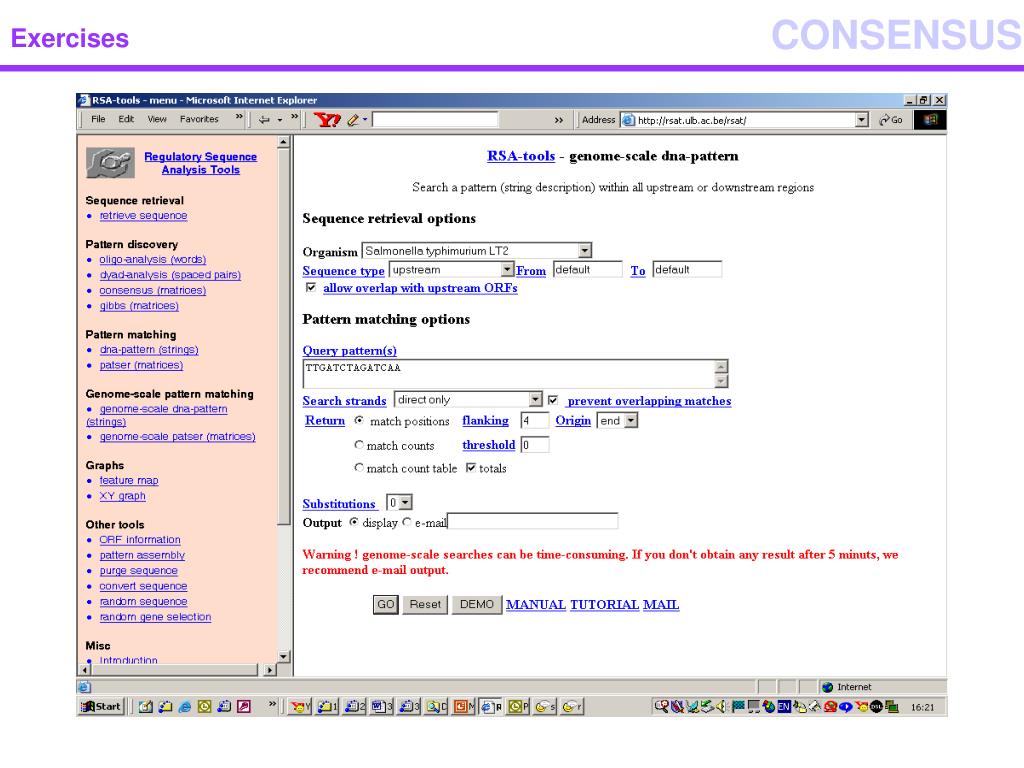Click the threshold input field

[534, 445]
